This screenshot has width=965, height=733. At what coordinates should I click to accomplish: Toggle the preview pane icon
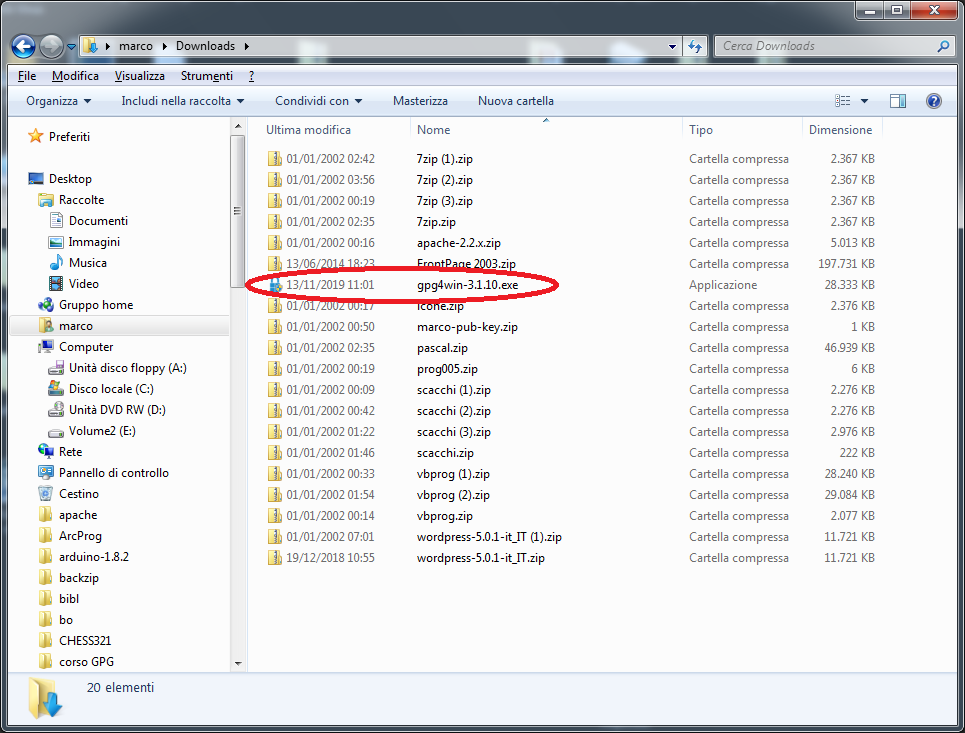897,101
